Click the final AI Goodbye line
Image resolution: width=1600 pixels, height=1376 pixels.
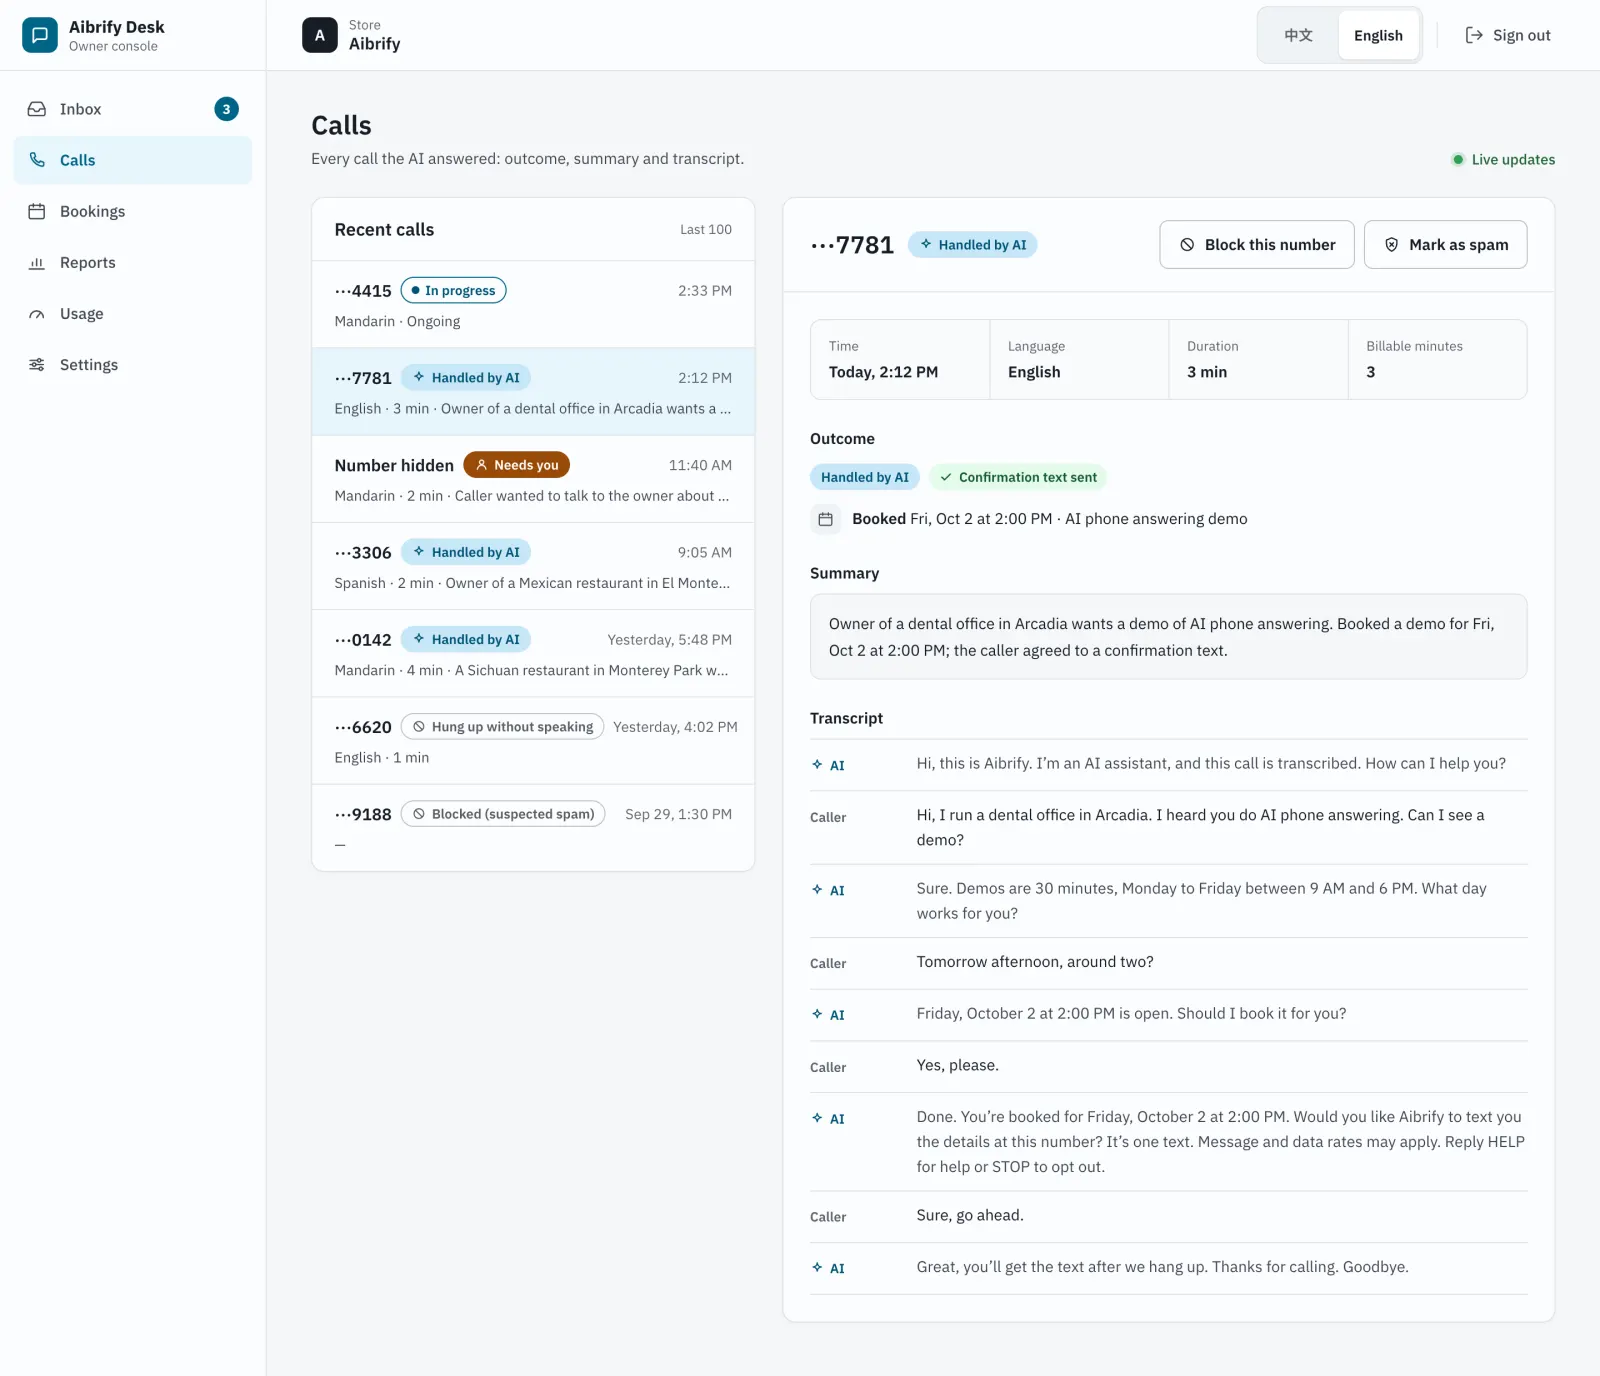click(x=1162, y=1268)
